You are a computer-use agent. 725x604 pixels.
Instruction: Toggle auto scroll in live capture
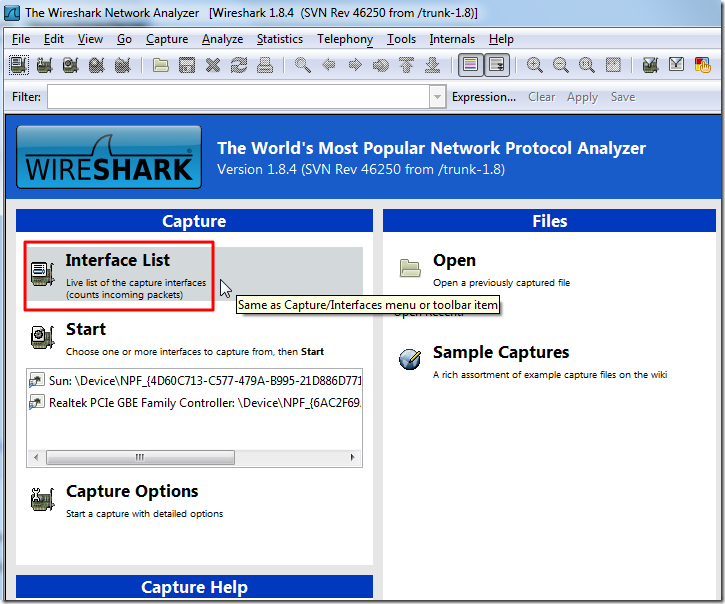pyautogui.click(x=497, y=65)
